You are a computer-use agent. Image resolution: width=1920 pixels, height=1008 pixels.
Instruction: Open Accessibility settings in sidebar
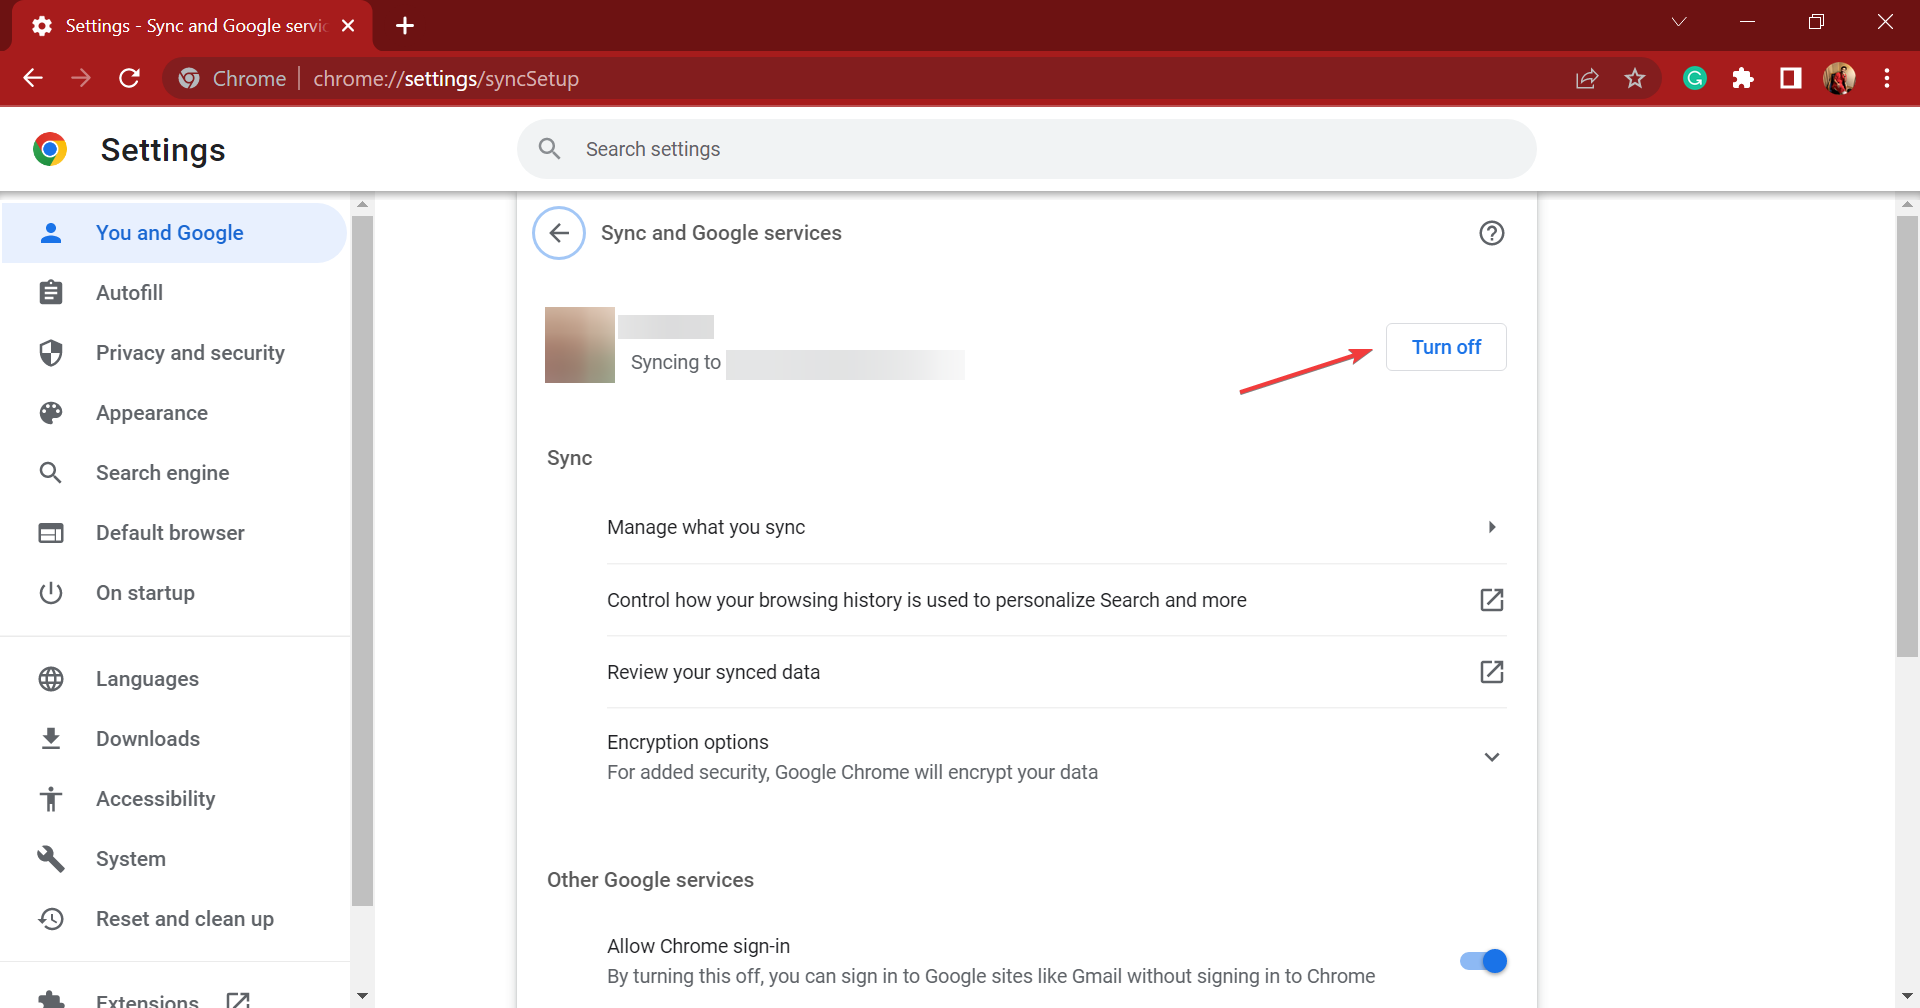click(x=175, y=799)
